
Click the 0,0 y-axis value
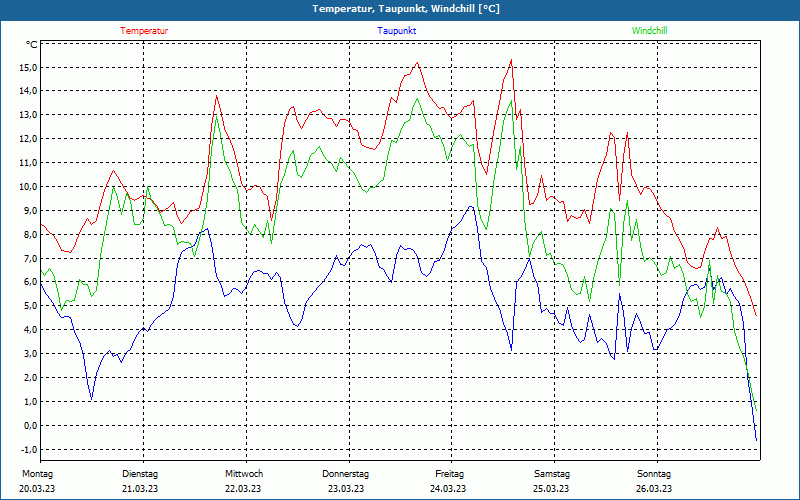[x=30, y=426]
